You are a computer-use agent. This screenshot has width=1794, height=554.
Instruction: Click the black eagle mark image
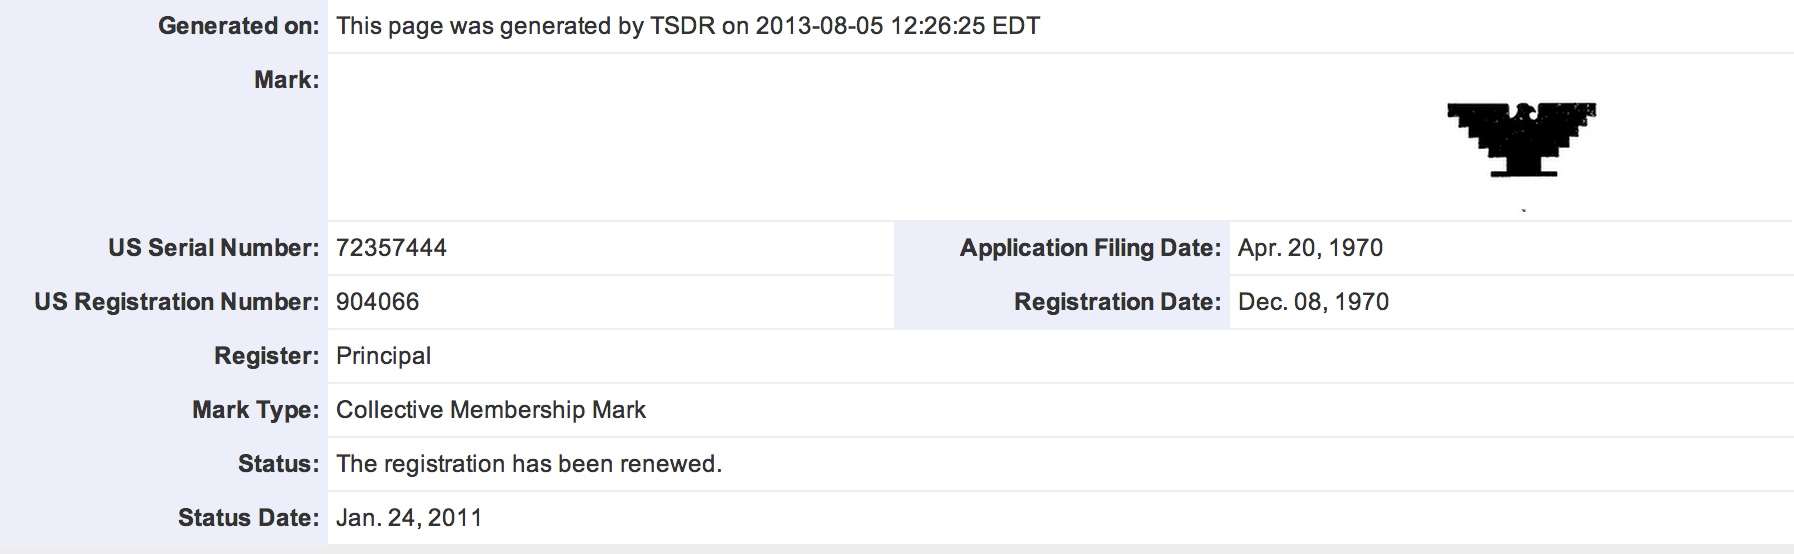tap(1521, 140)
